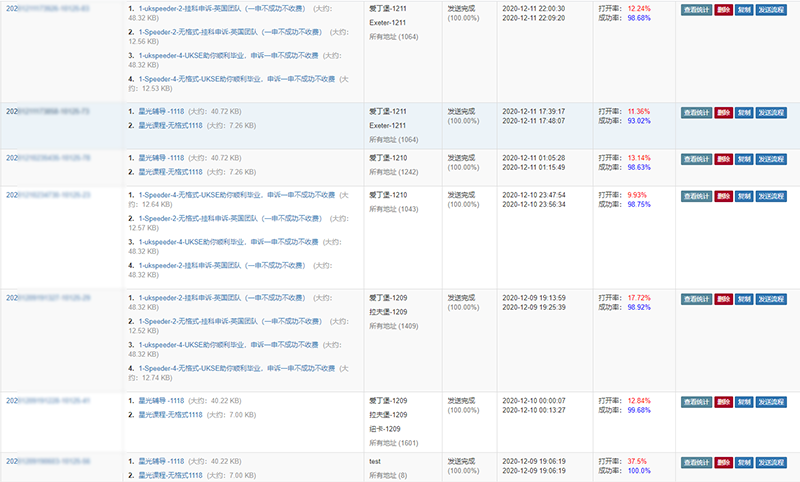This screenshot has width=800, height=482.
Task: Click 复制 for the 13.14% open-rate row
Action: coord(744,159)
